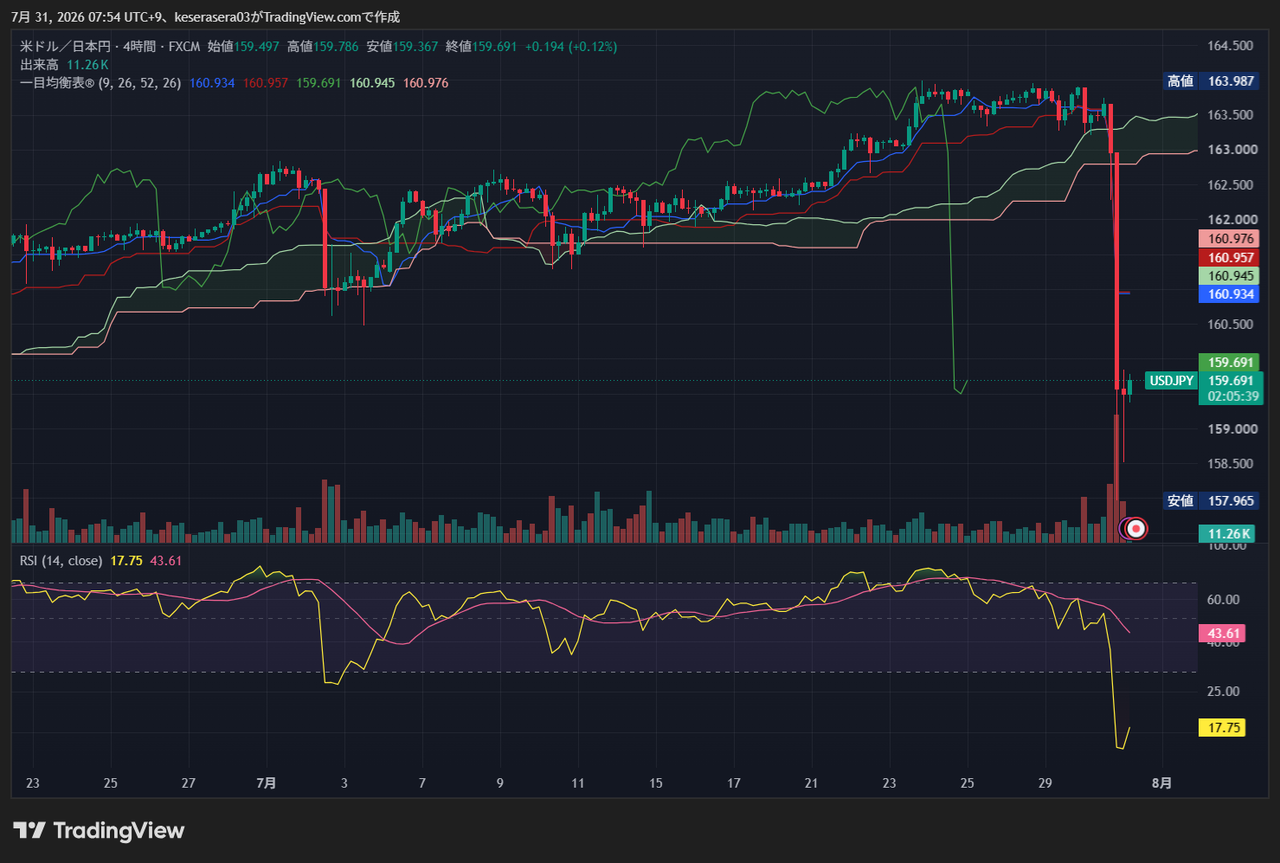Click the red 160.957 value in Ichimoku legend
The width and height of the screenshot is (1280, 863).
coord(266,82)
